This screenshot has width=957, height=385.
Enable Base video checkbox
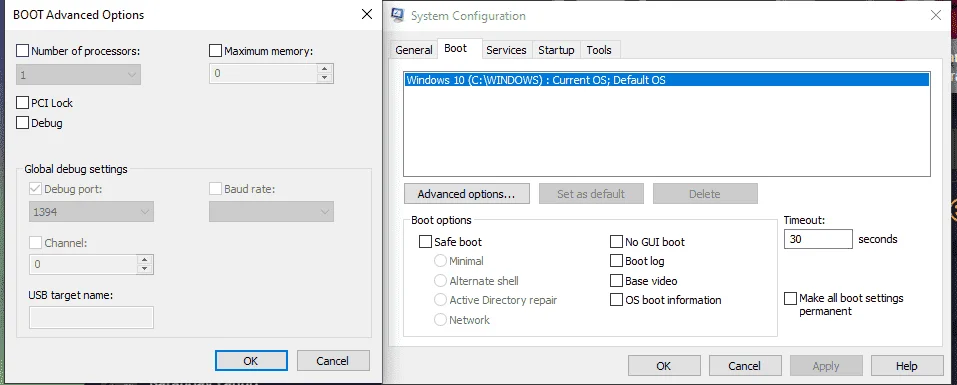(616, 281)
